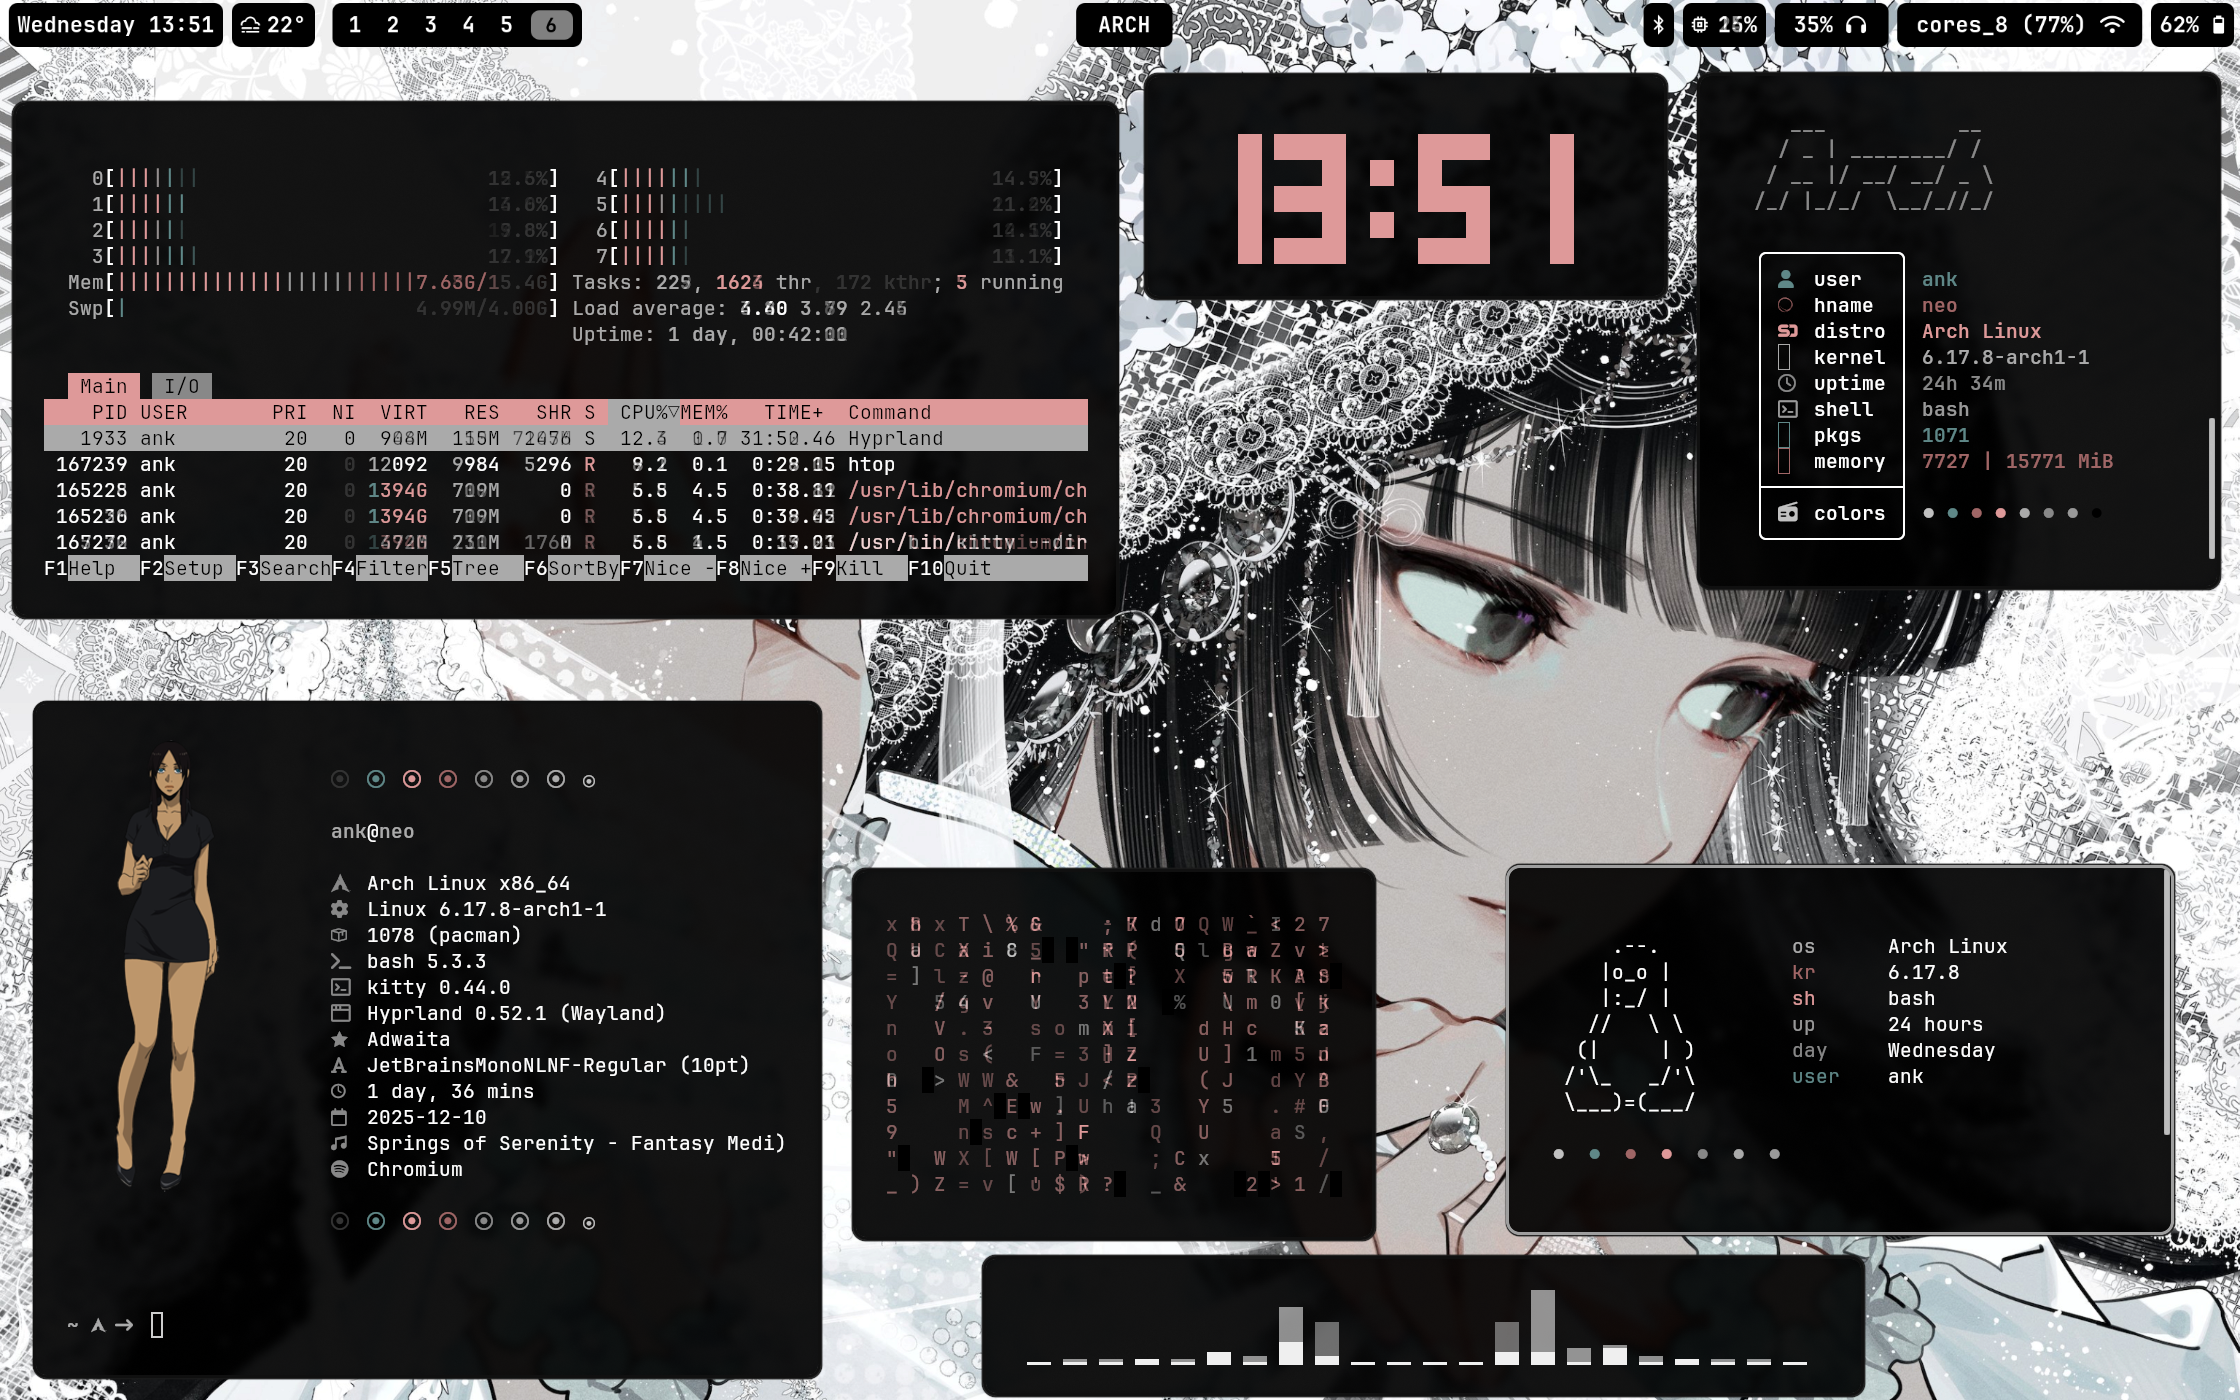Click the weather icon showing 22°

[250, 25]
